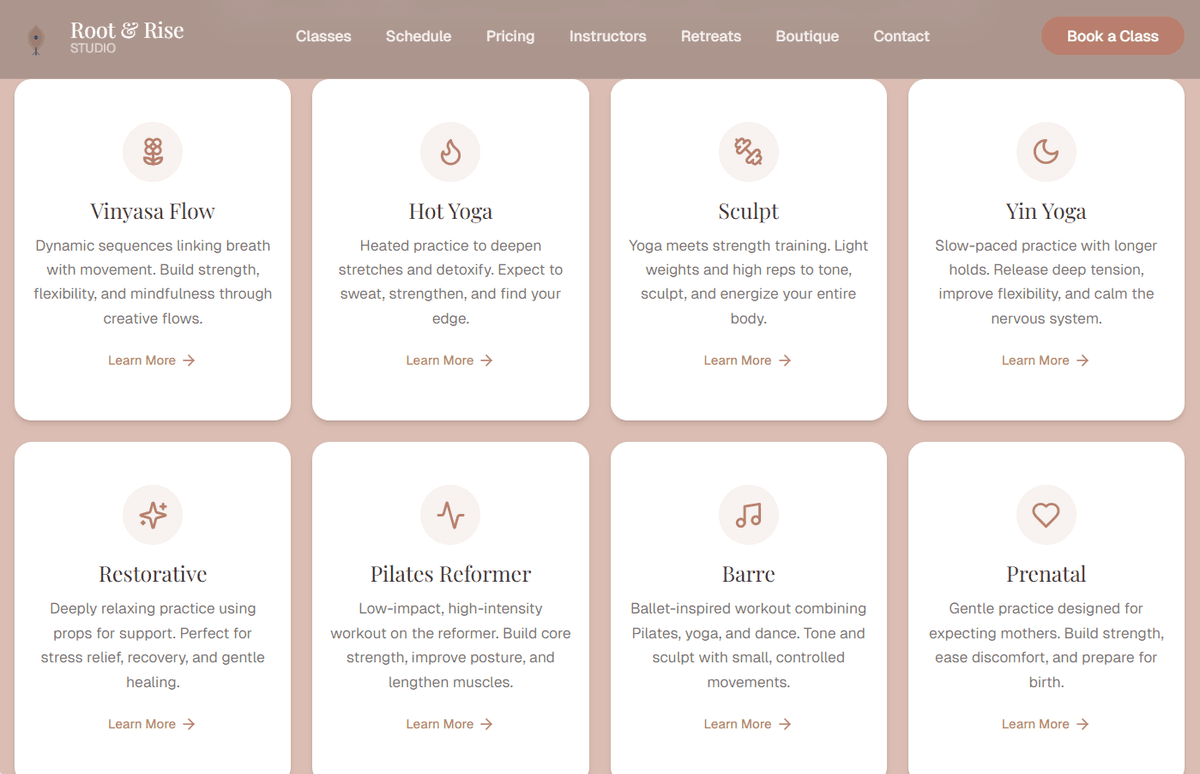Select the Yin Yoga heading

pyautogui.click(x=1046, y=211)
